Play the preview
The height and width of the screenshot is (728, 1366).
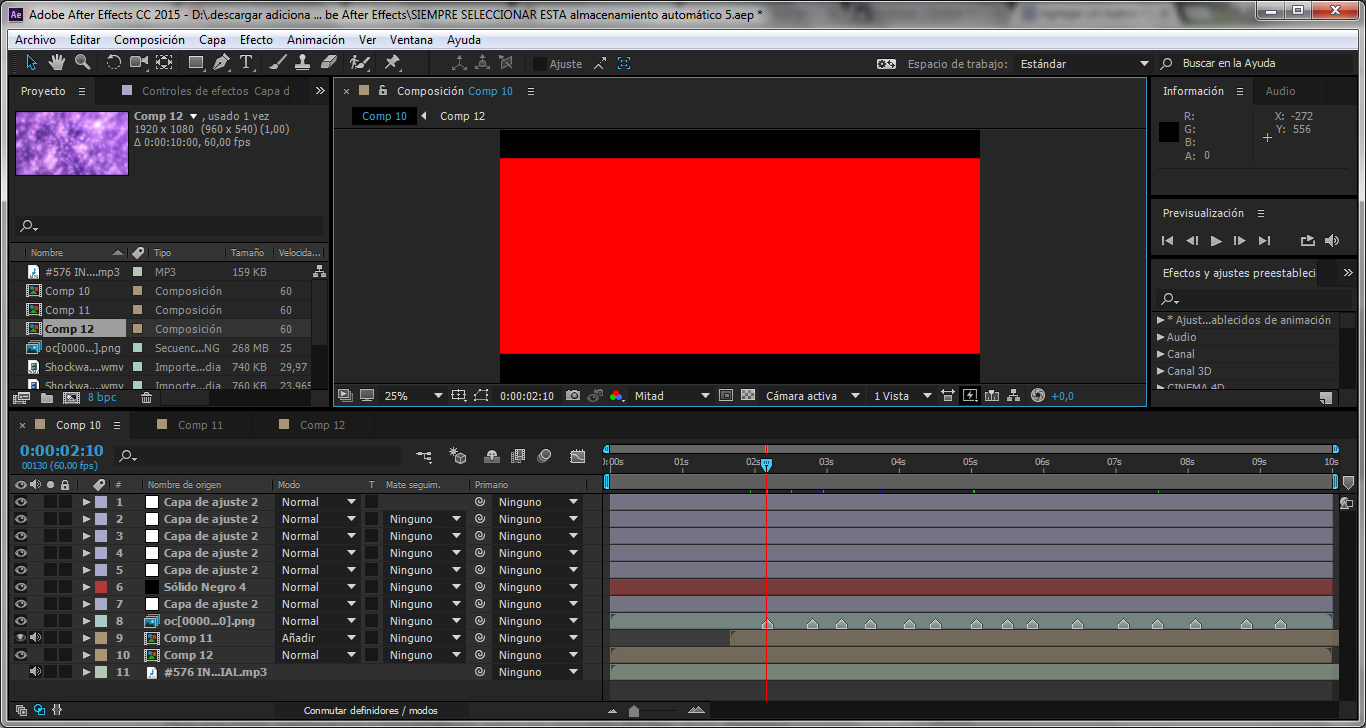[x=1216, y=241]
